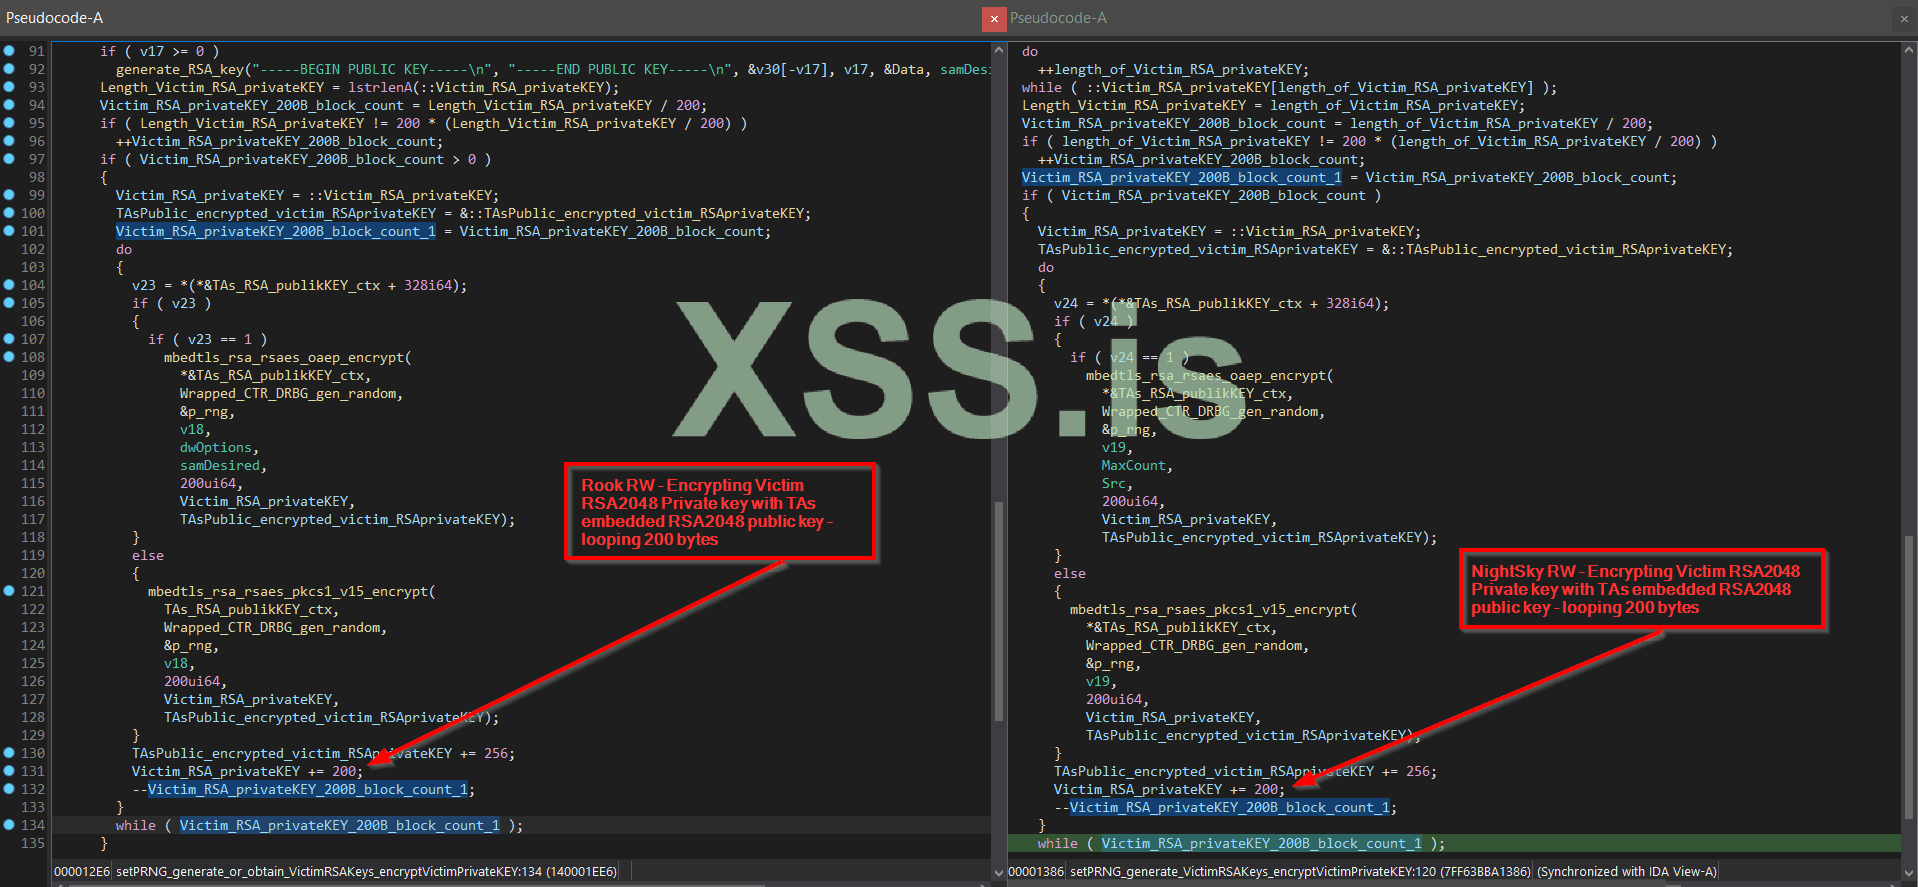The height and width of the screenshot is (887, 1918).
Task: Toggle breakpoint dot on line 130
Action: 9,753
